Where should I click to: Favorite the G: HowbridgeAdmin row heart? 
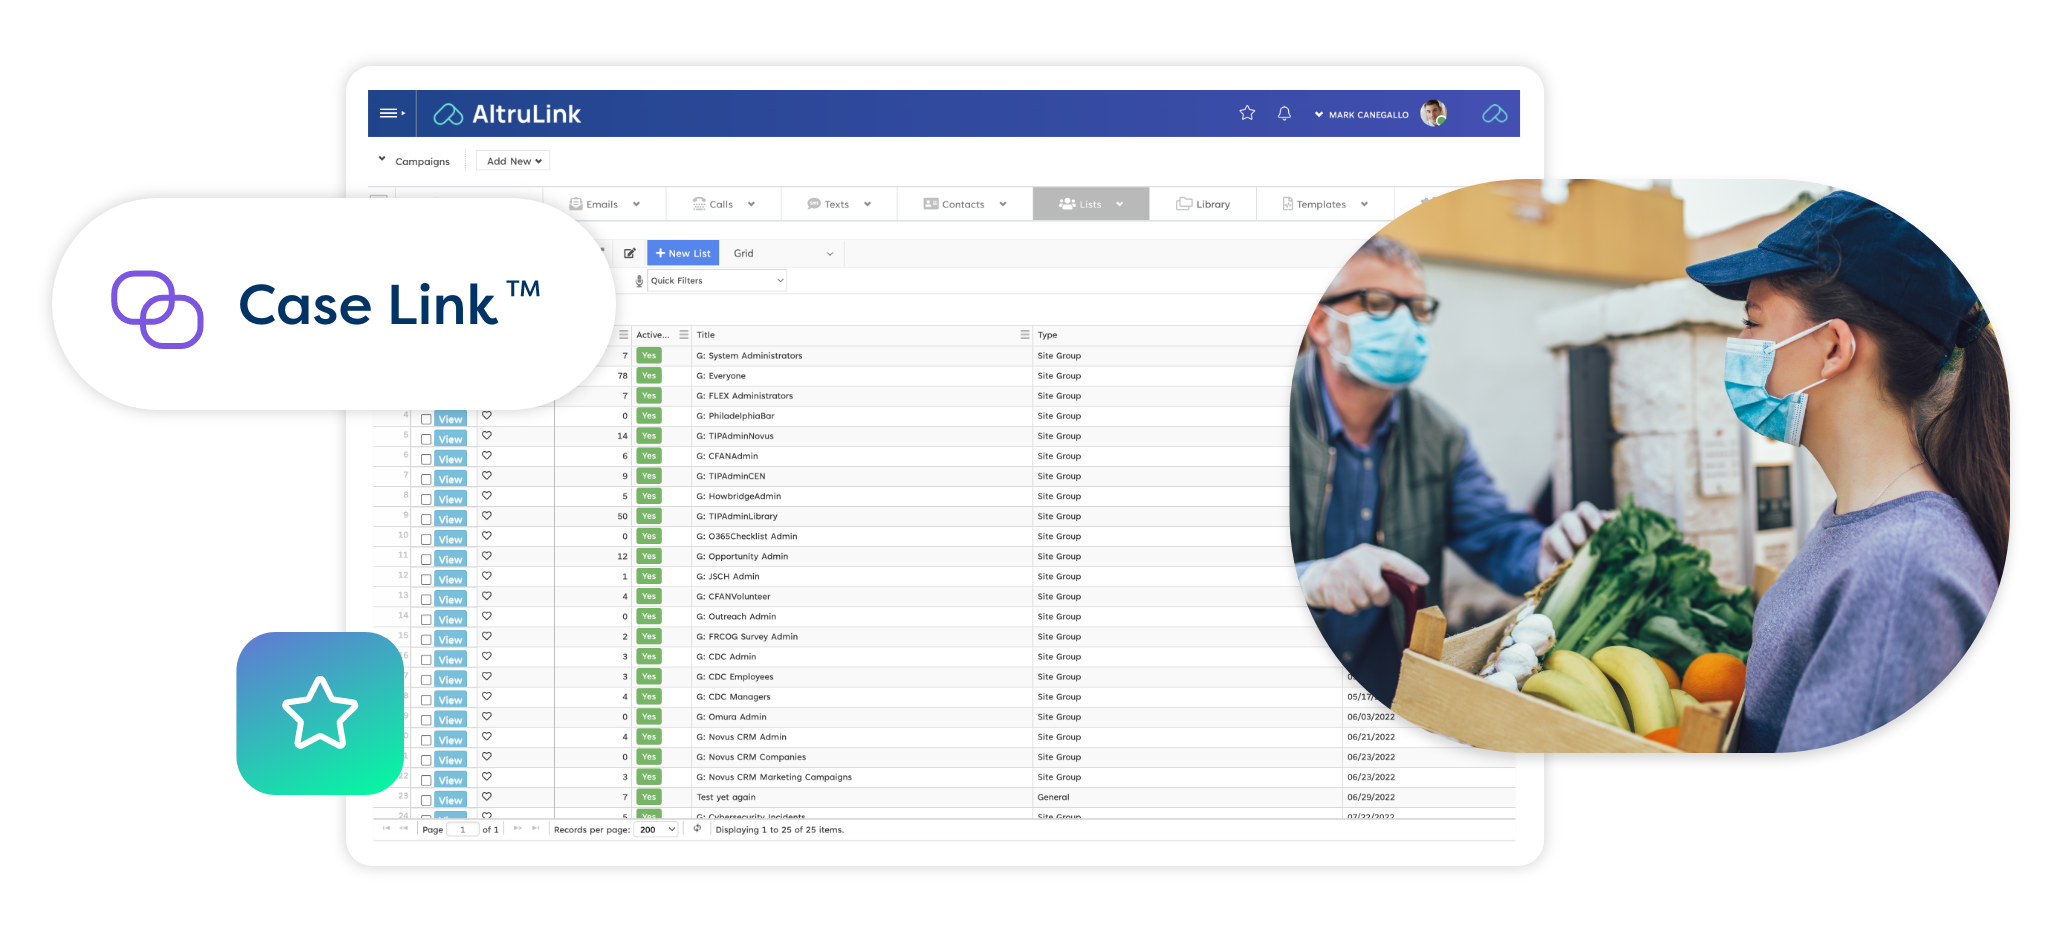[x=487, y=495]
